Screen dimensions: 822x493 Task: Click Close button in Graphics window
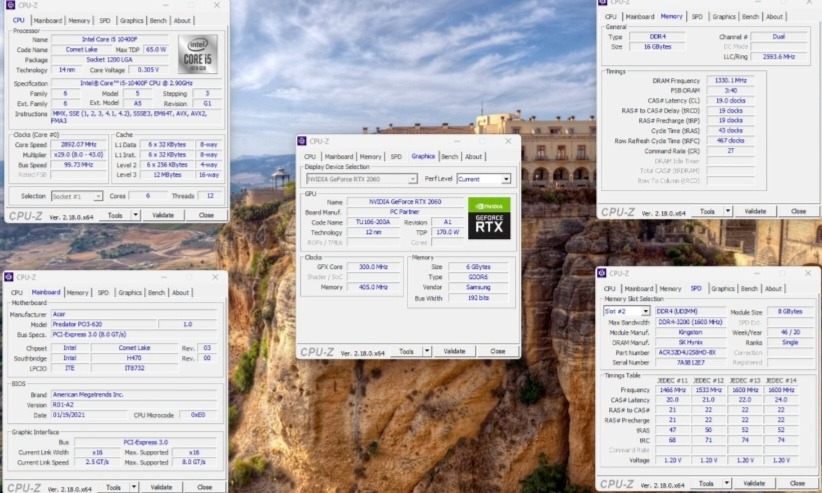click(x=497, y=351)
